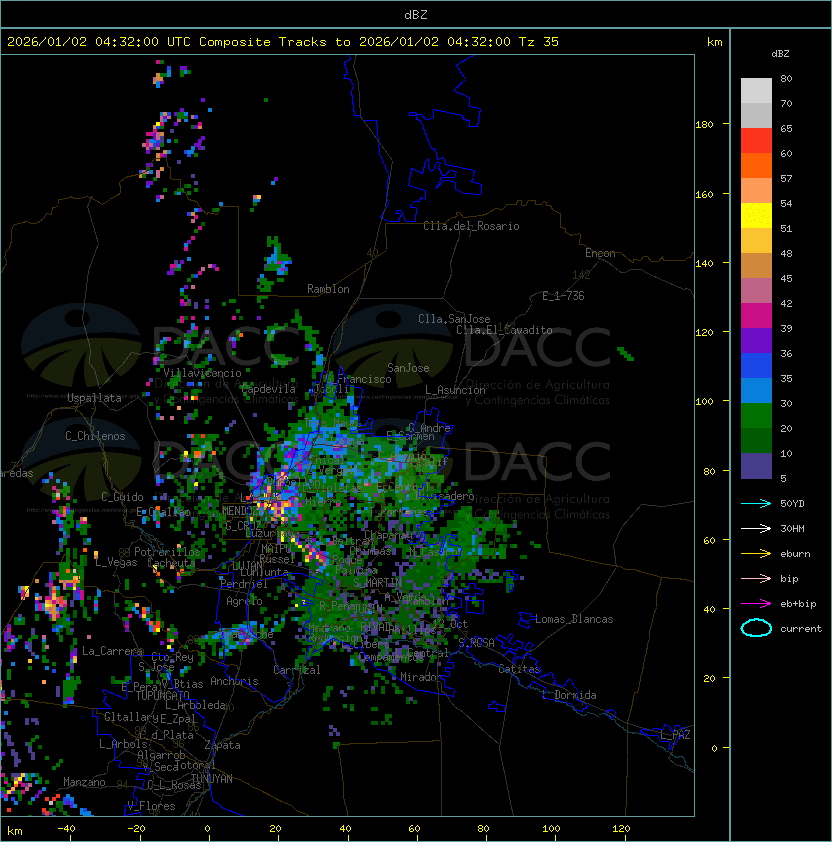Click the 'Mirador' map label
Image resolution: width=832 pixels, height=842 pixels.
pyautogui.click(x=421, y=677)
